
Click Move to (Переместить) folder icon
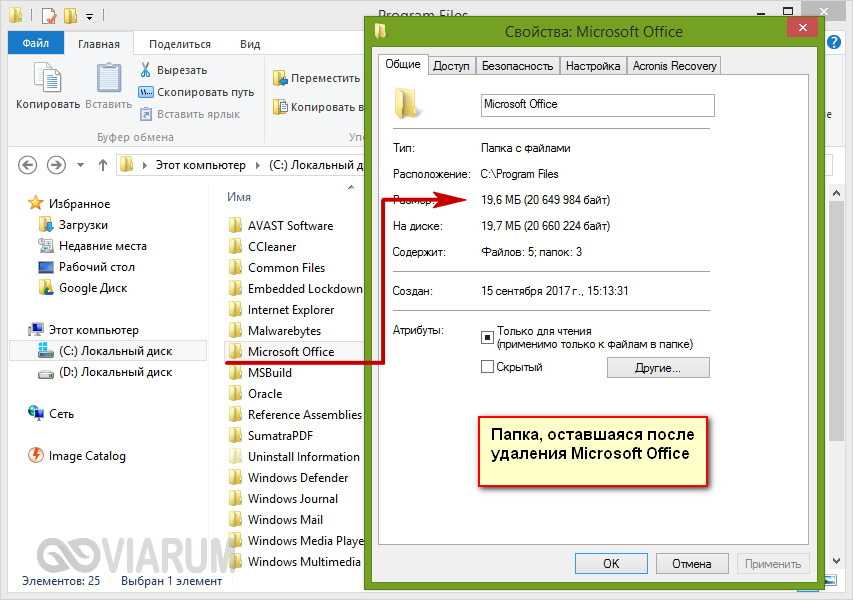pos(280,78)
